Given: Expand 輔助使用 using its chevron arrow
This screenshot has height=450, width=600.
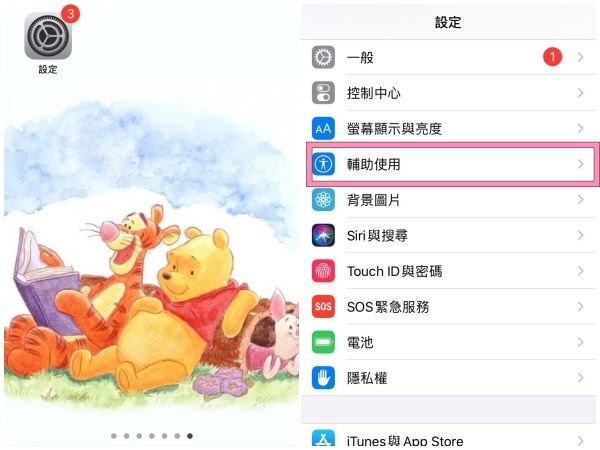Looking at the screenshot, I should point(580,164).
